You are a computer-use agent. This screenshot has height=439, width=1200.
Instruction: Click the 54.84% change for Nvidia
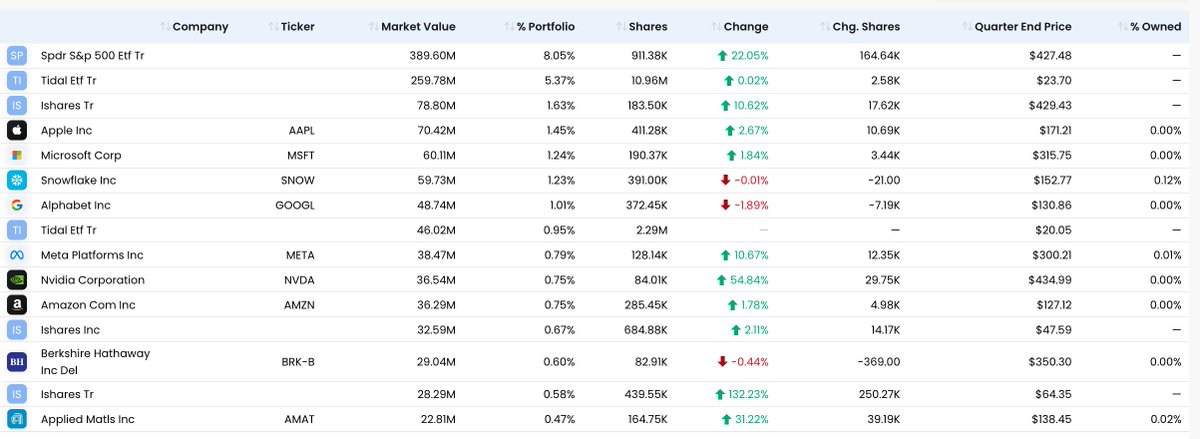pyautogui.click(x=742, y=280)
